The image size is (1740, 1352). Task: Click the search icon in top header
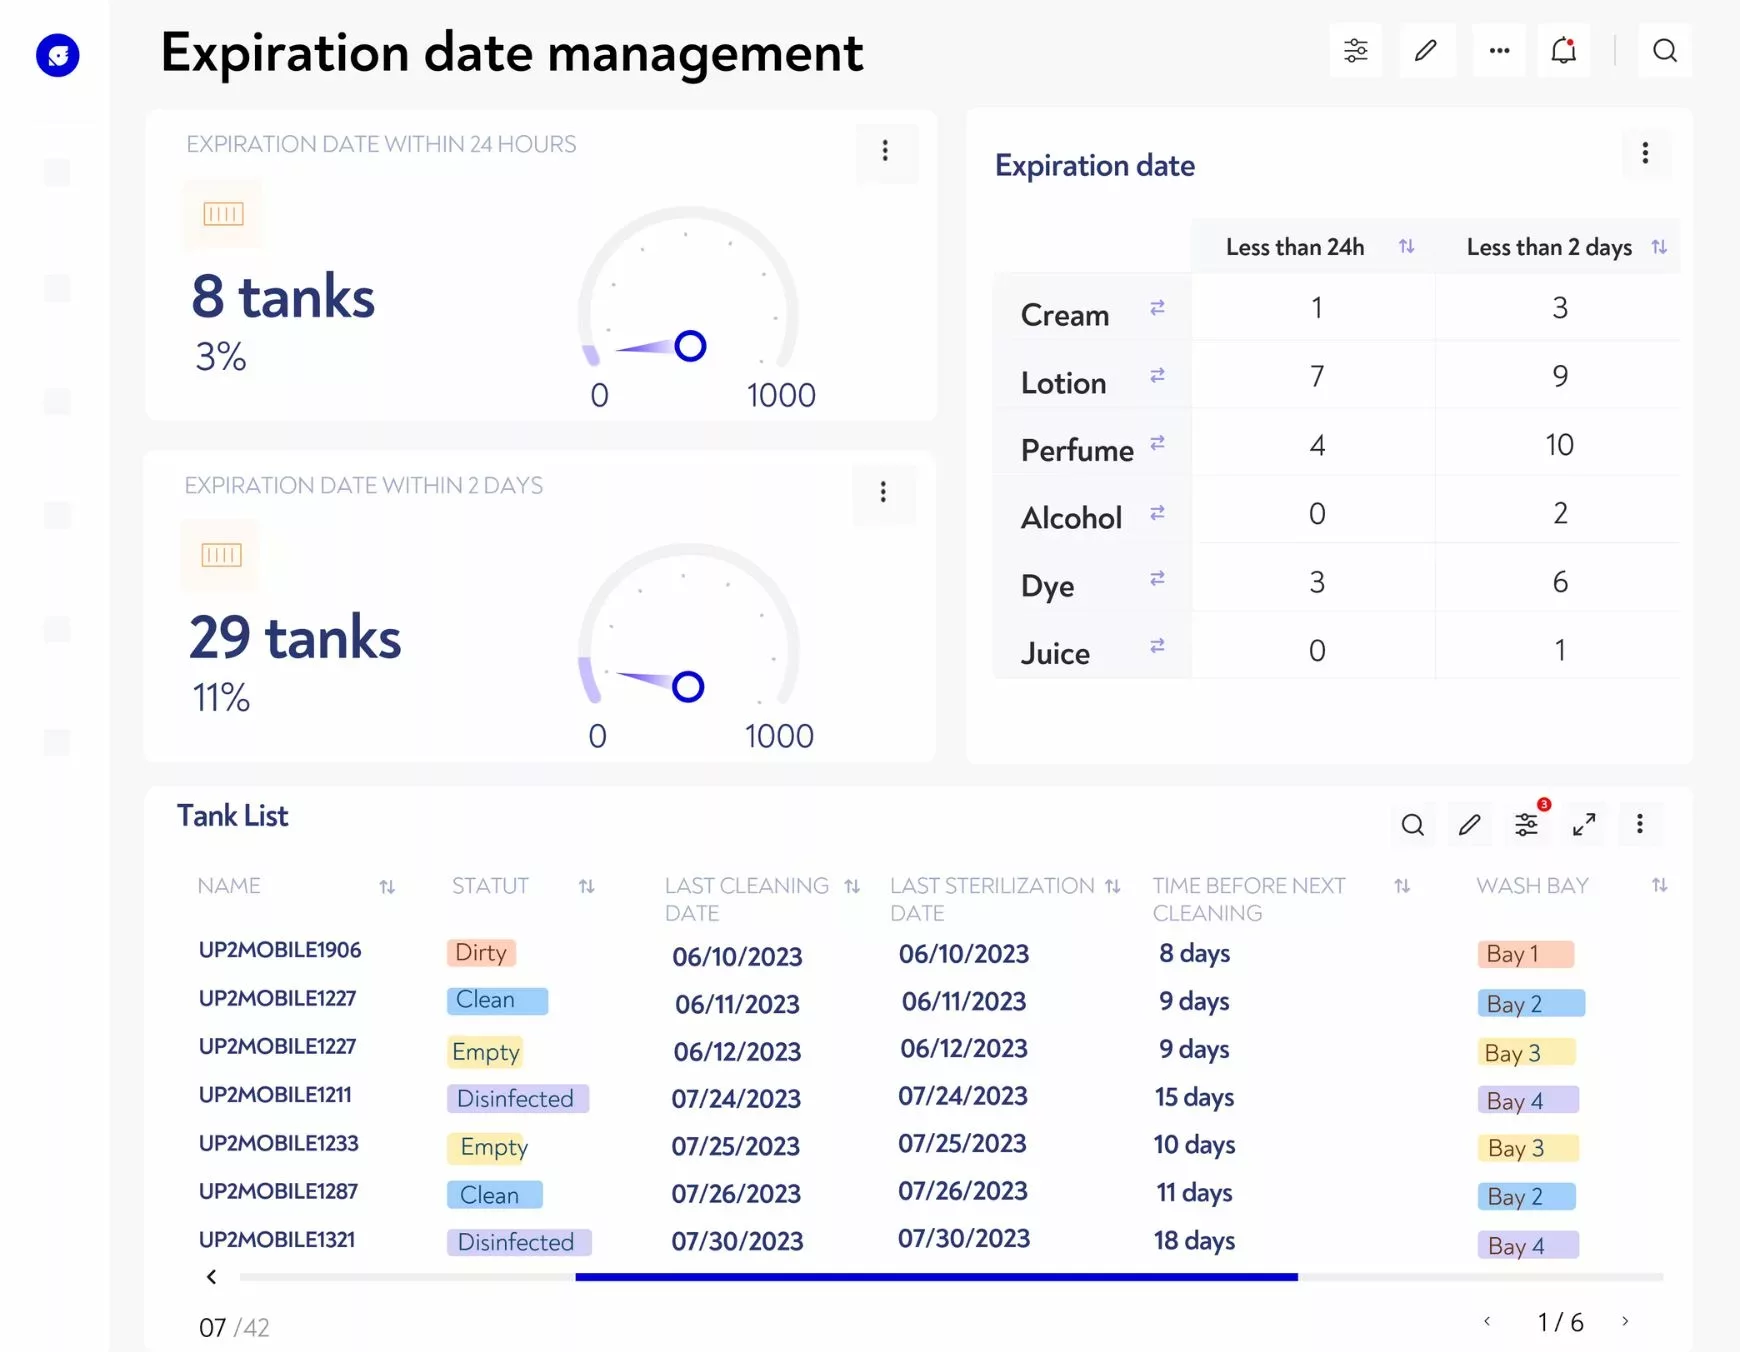point(1664,51)
